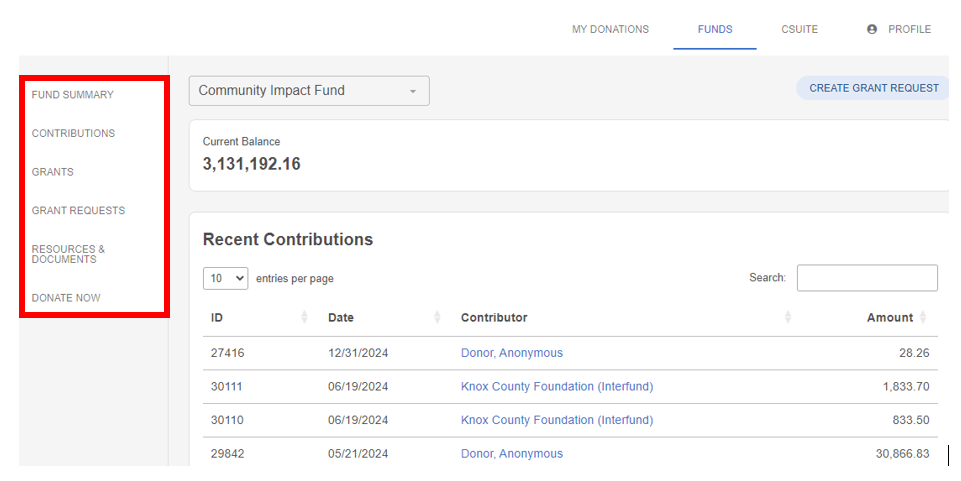
Task: Change the entries per page selector
Action: point(226,278)
